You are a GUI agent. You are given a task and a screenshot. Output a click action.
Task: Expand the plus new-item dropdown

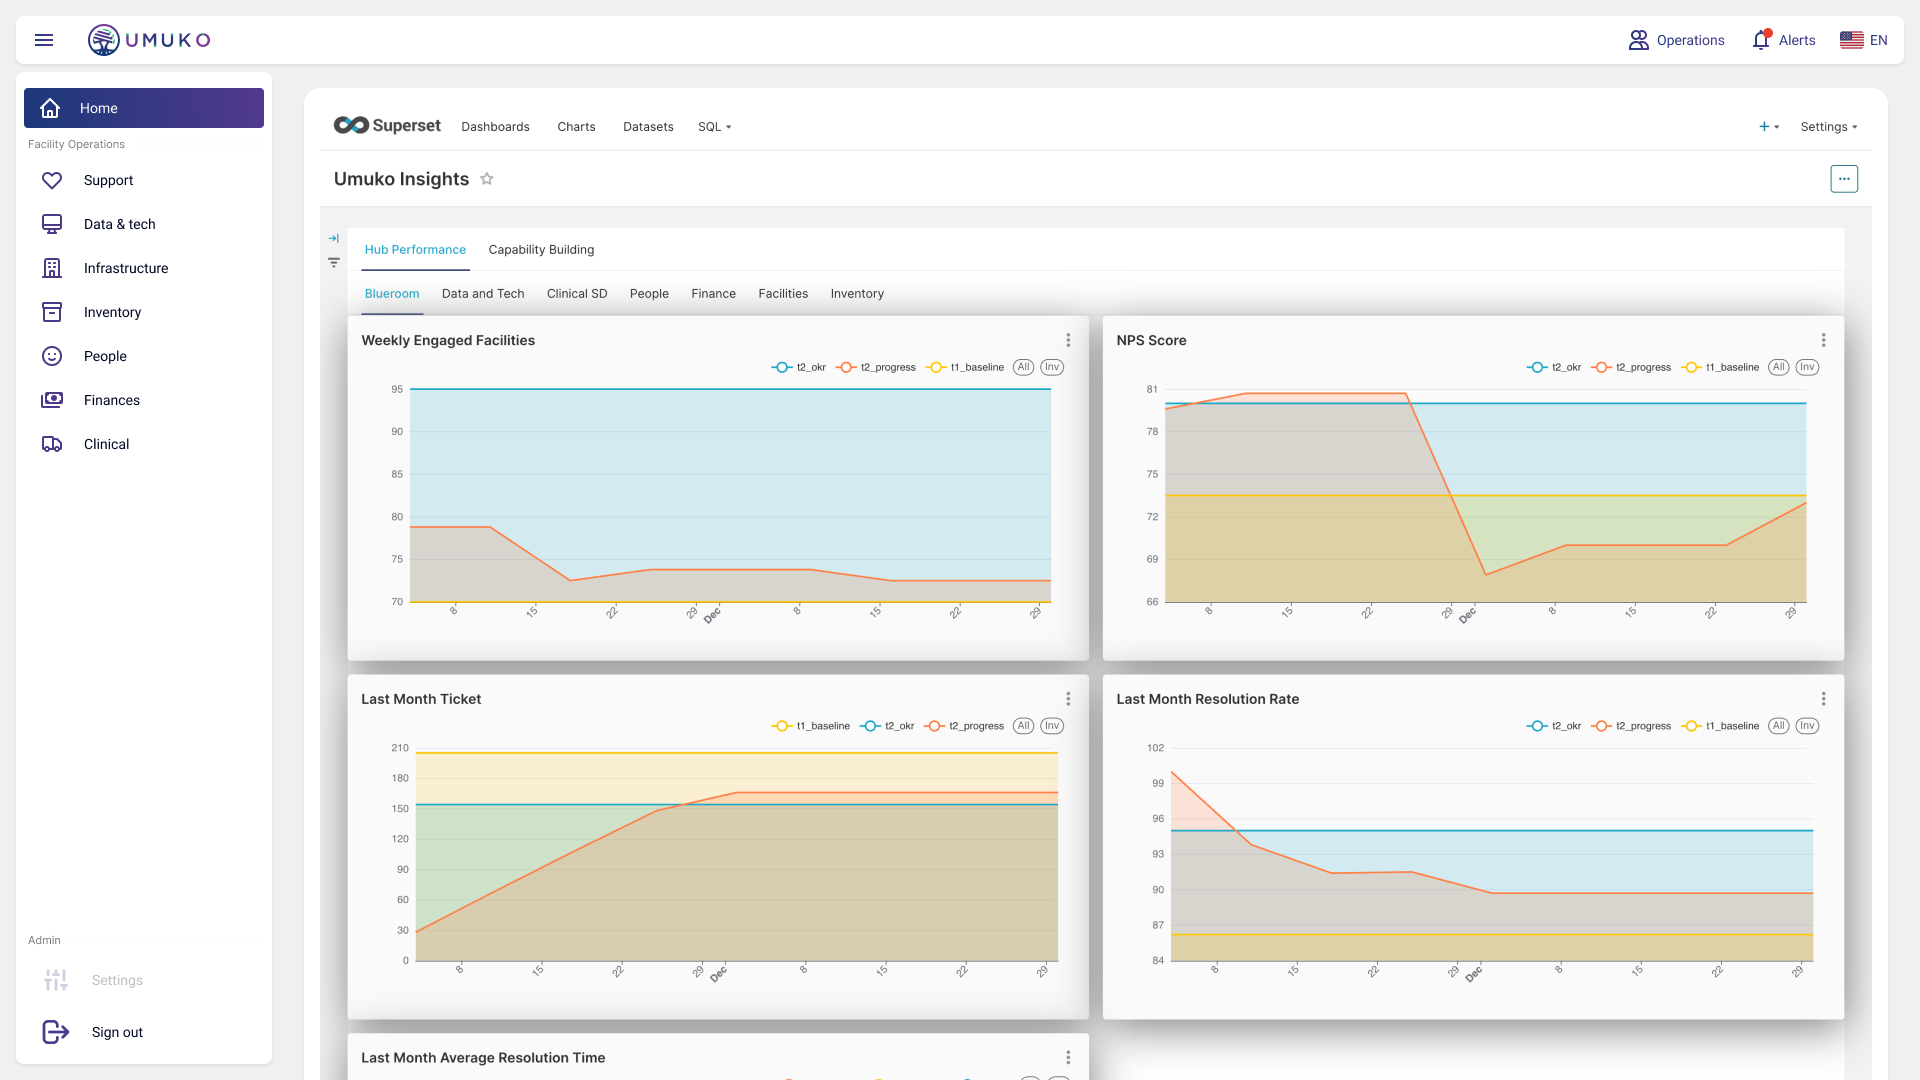click(x=1769, y=127)
